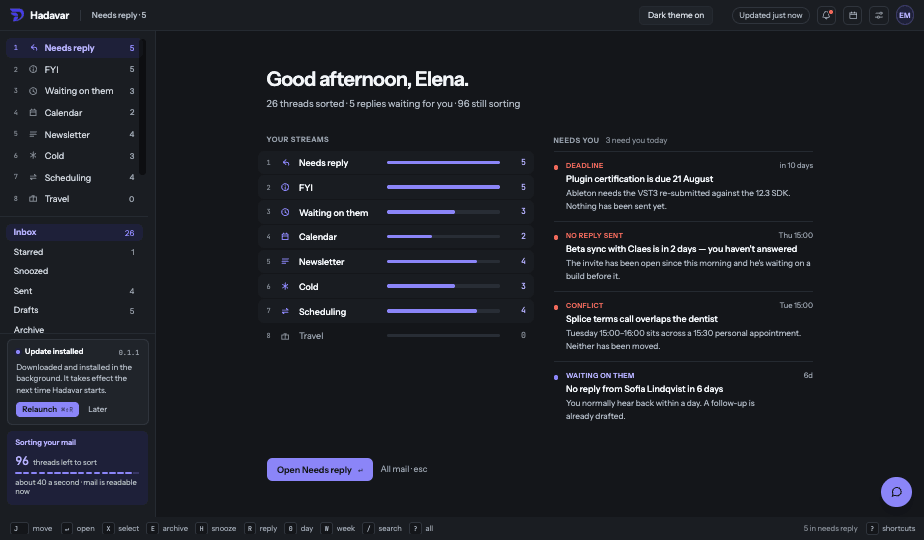
Task: Click Needs reply 5 breadcrumb in title bar
Action: point(118,15)
